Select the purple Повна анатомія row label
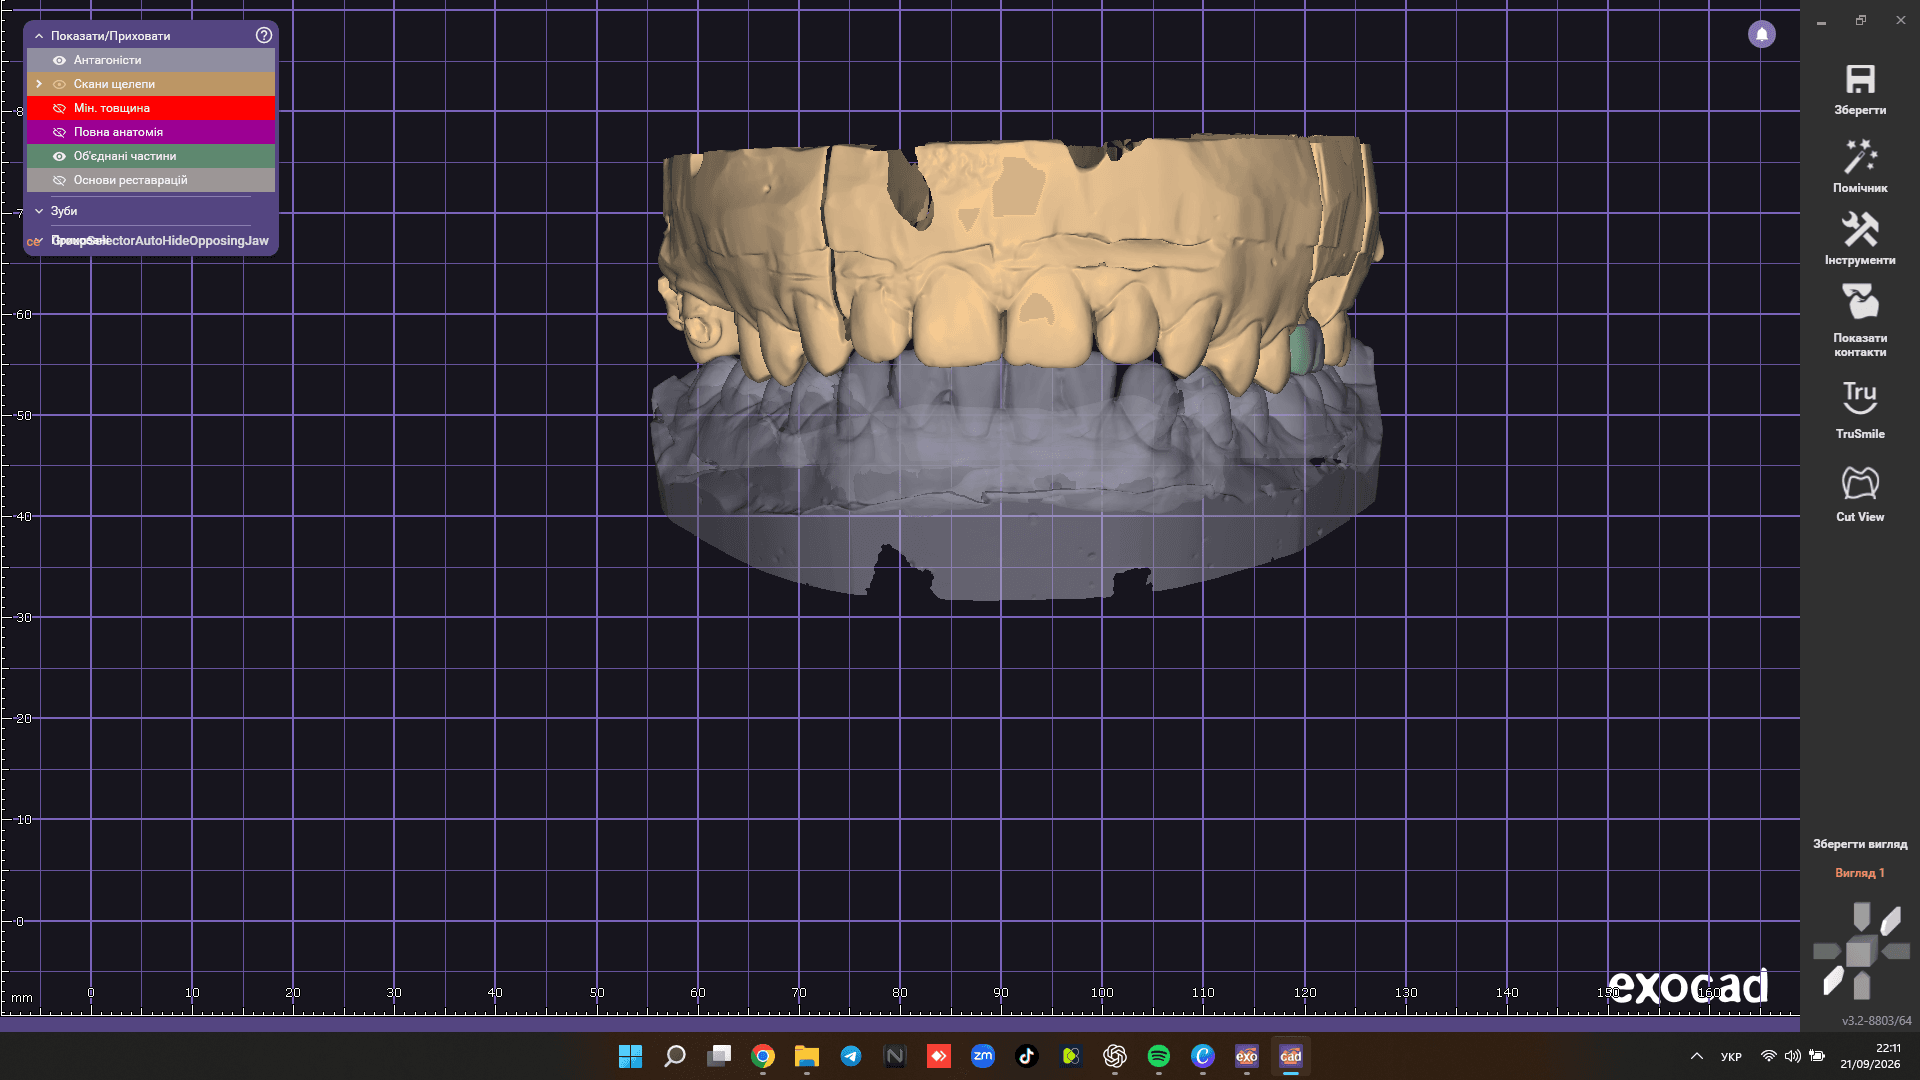The width and height of the screenshot is (1920, 1080). click(x=118, y=132)
